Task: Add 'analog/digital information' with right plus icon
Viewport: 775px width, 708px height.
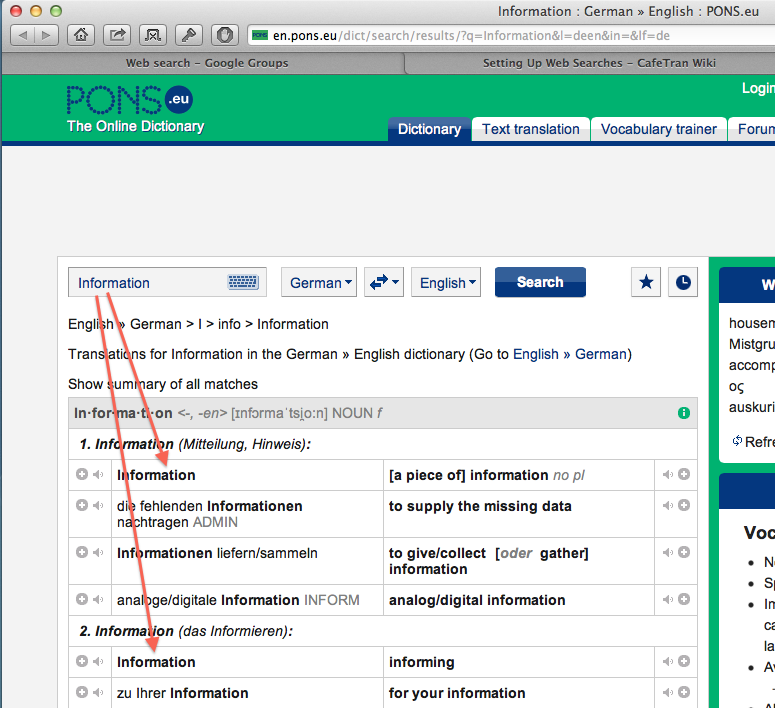Action: click(x=684, y=600)
